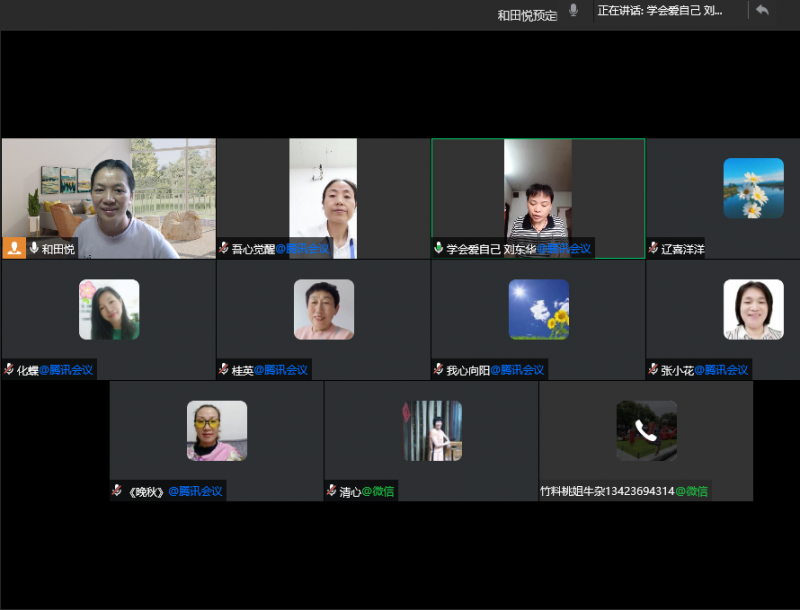The image size is (800, 610).
Task: Click the muted mic icon for 张小花
Action: click(x=653, y=369)
